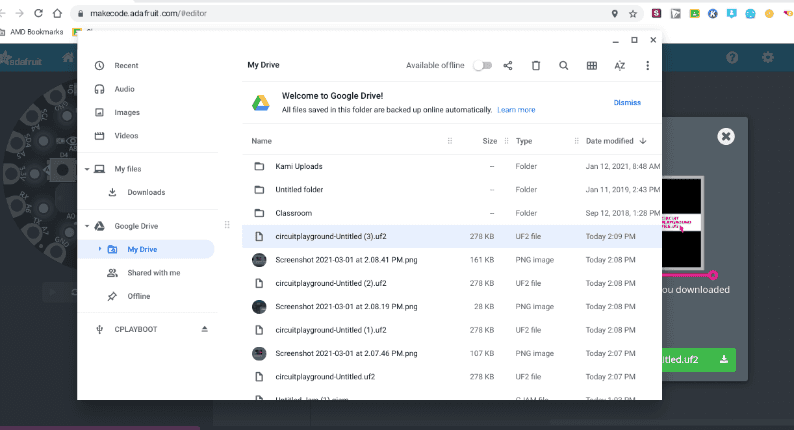Click the trash delete icon
This screenshot has height=430, width=794.
pyautogui.click(x=536, y=65)
